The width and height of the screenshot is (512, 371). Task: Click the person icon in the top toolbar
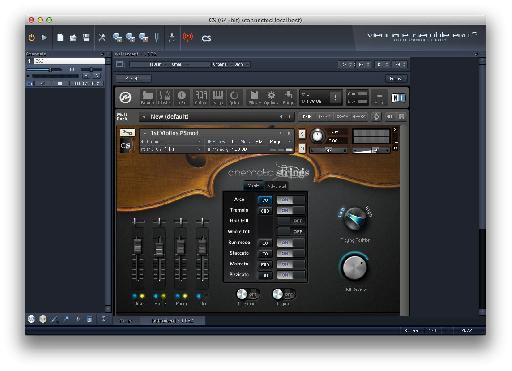point(172,38)
